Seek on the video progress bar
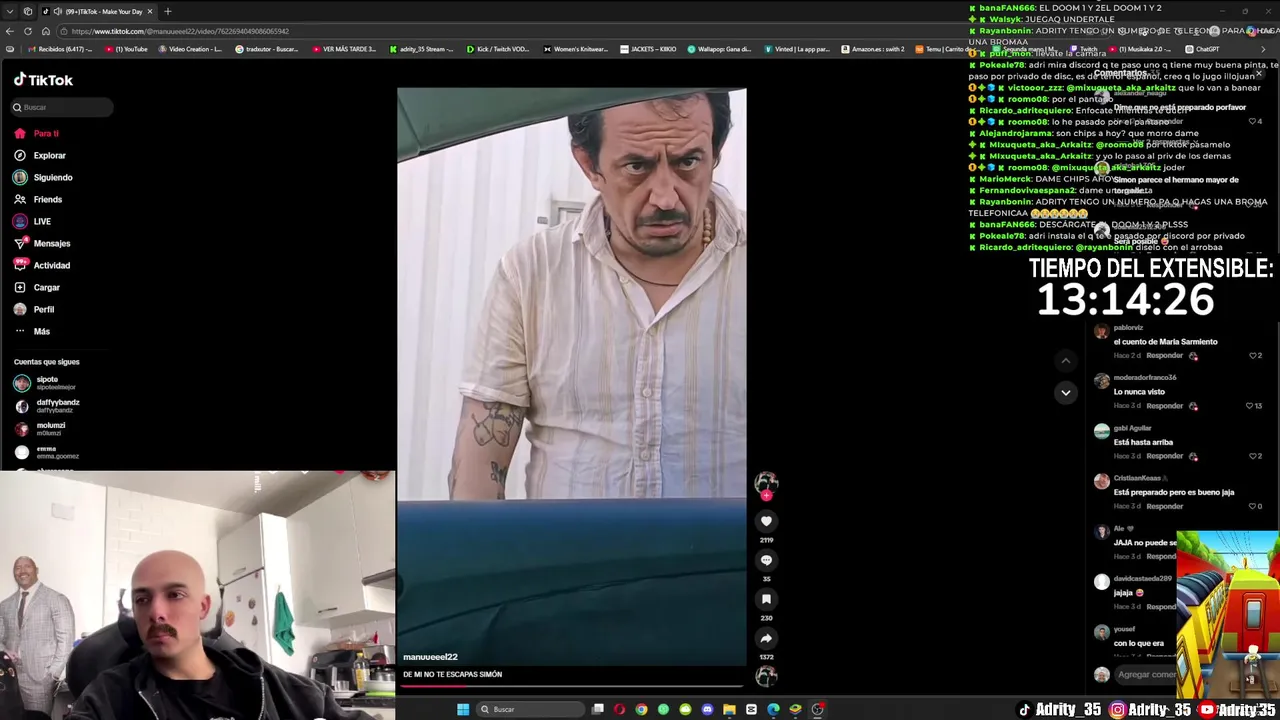This screenshot has height=720, width=1280. click(x=571, y=686)
